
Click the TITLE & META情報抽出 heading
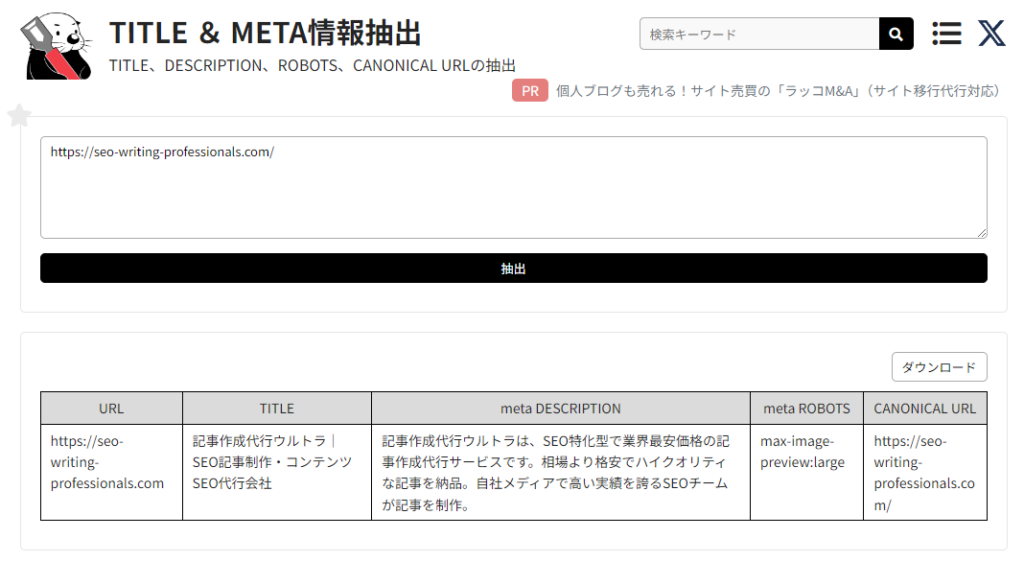pyautogui.click(x=264, y=33)
